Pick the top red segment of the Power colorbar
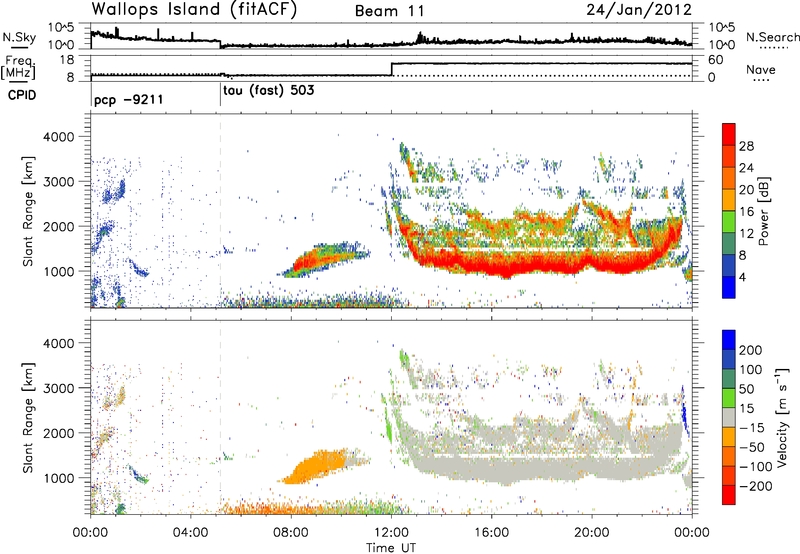800x554 pixels. pyautogui.click(x=728, y=135)
